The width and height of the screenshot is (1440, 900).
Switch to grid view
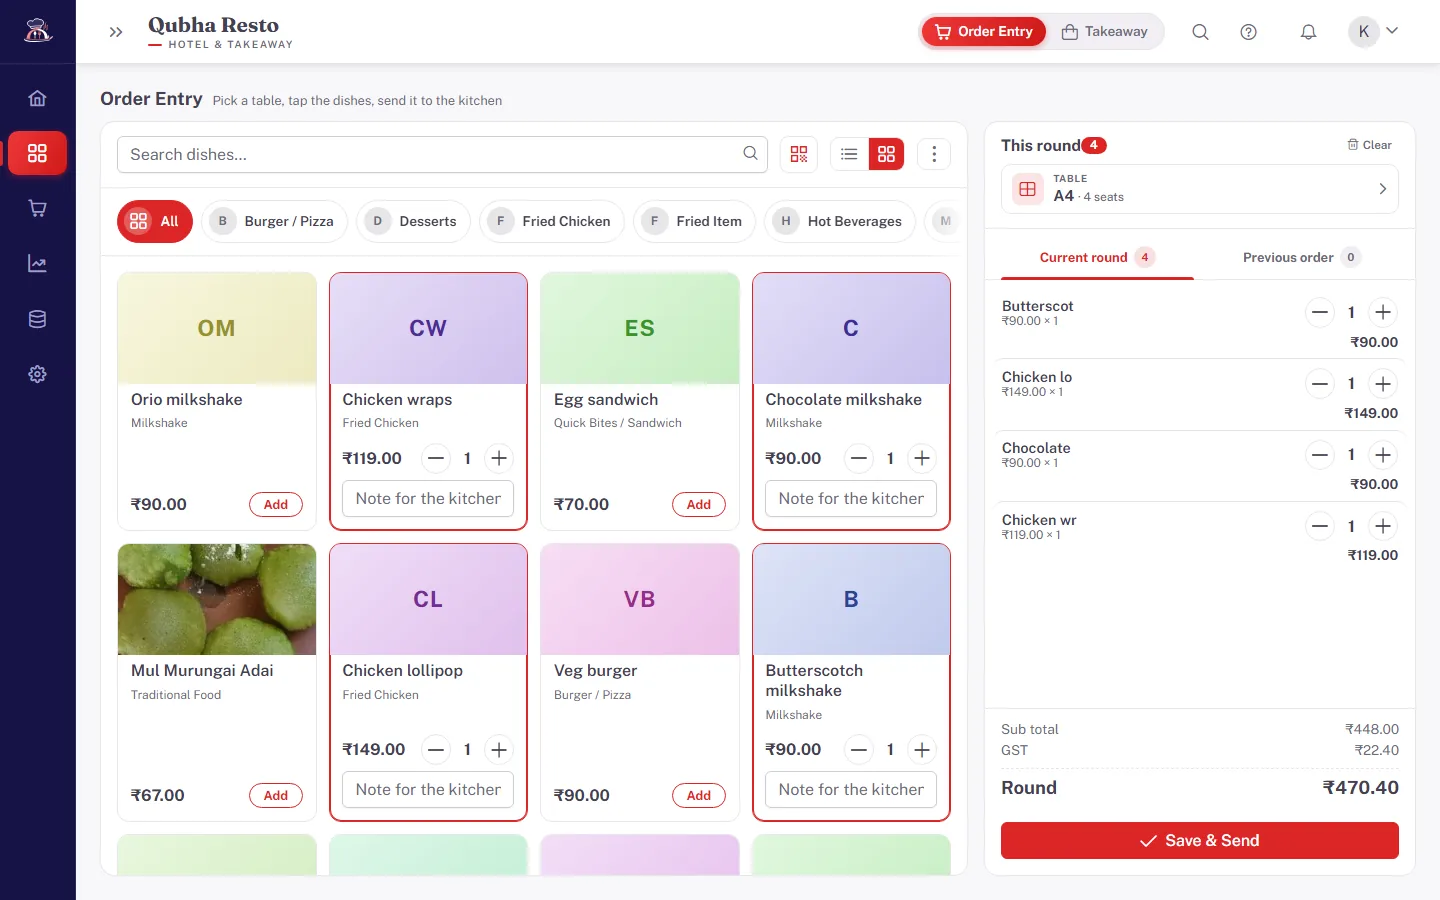click(886, 154)
